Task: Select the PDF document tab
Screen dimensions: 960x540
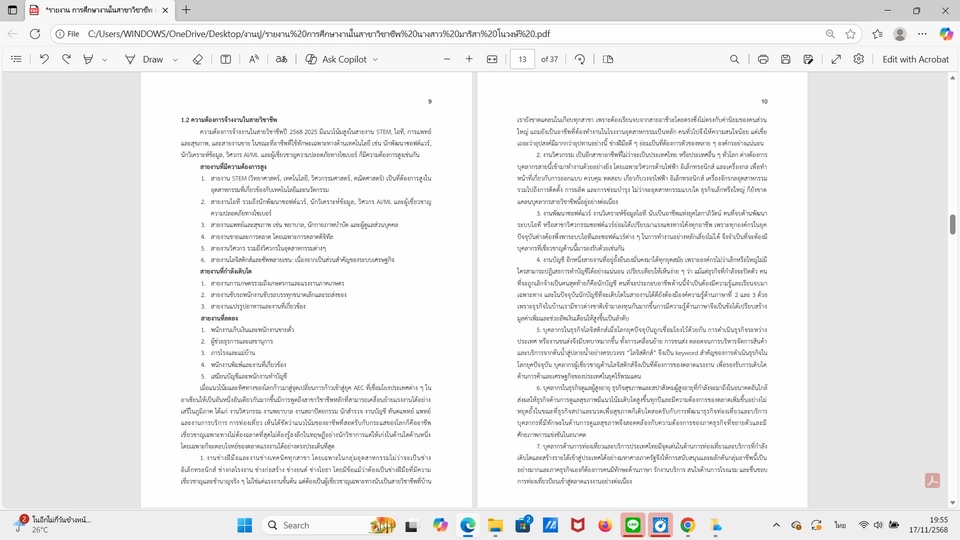Action: click(x=90, y=10)
